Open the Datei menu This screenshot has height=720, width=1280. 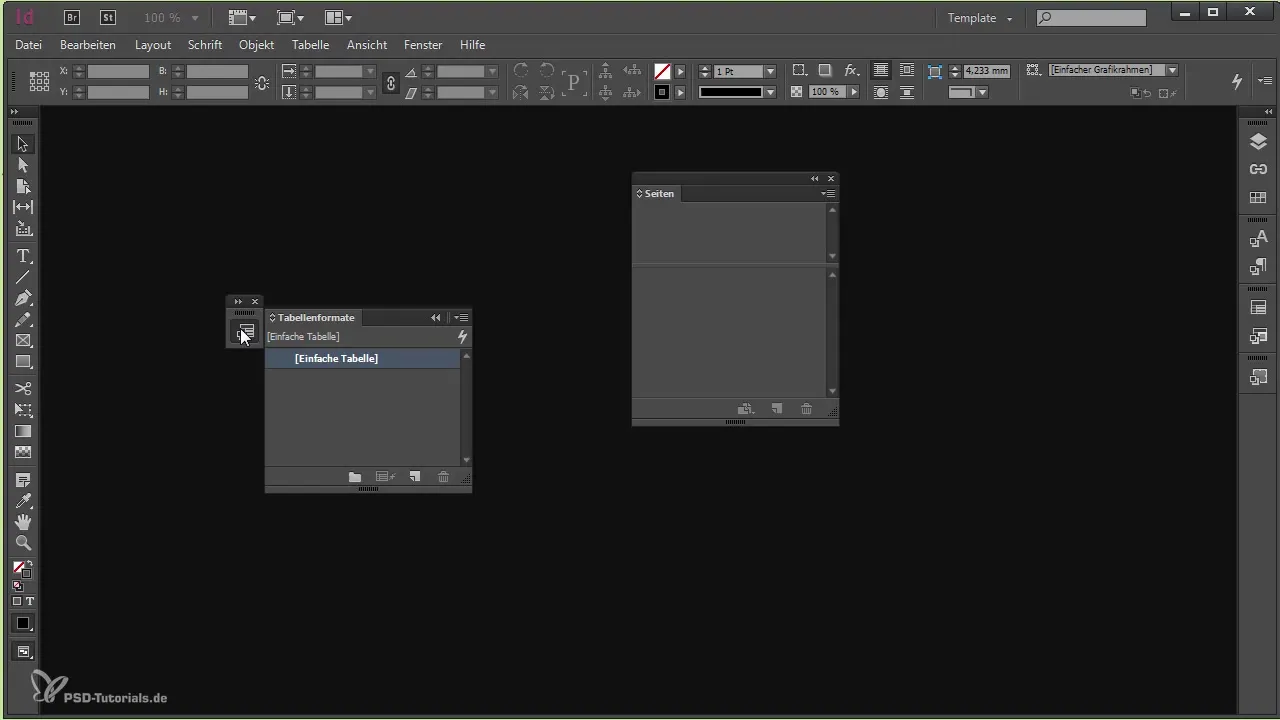coord(29,45)
